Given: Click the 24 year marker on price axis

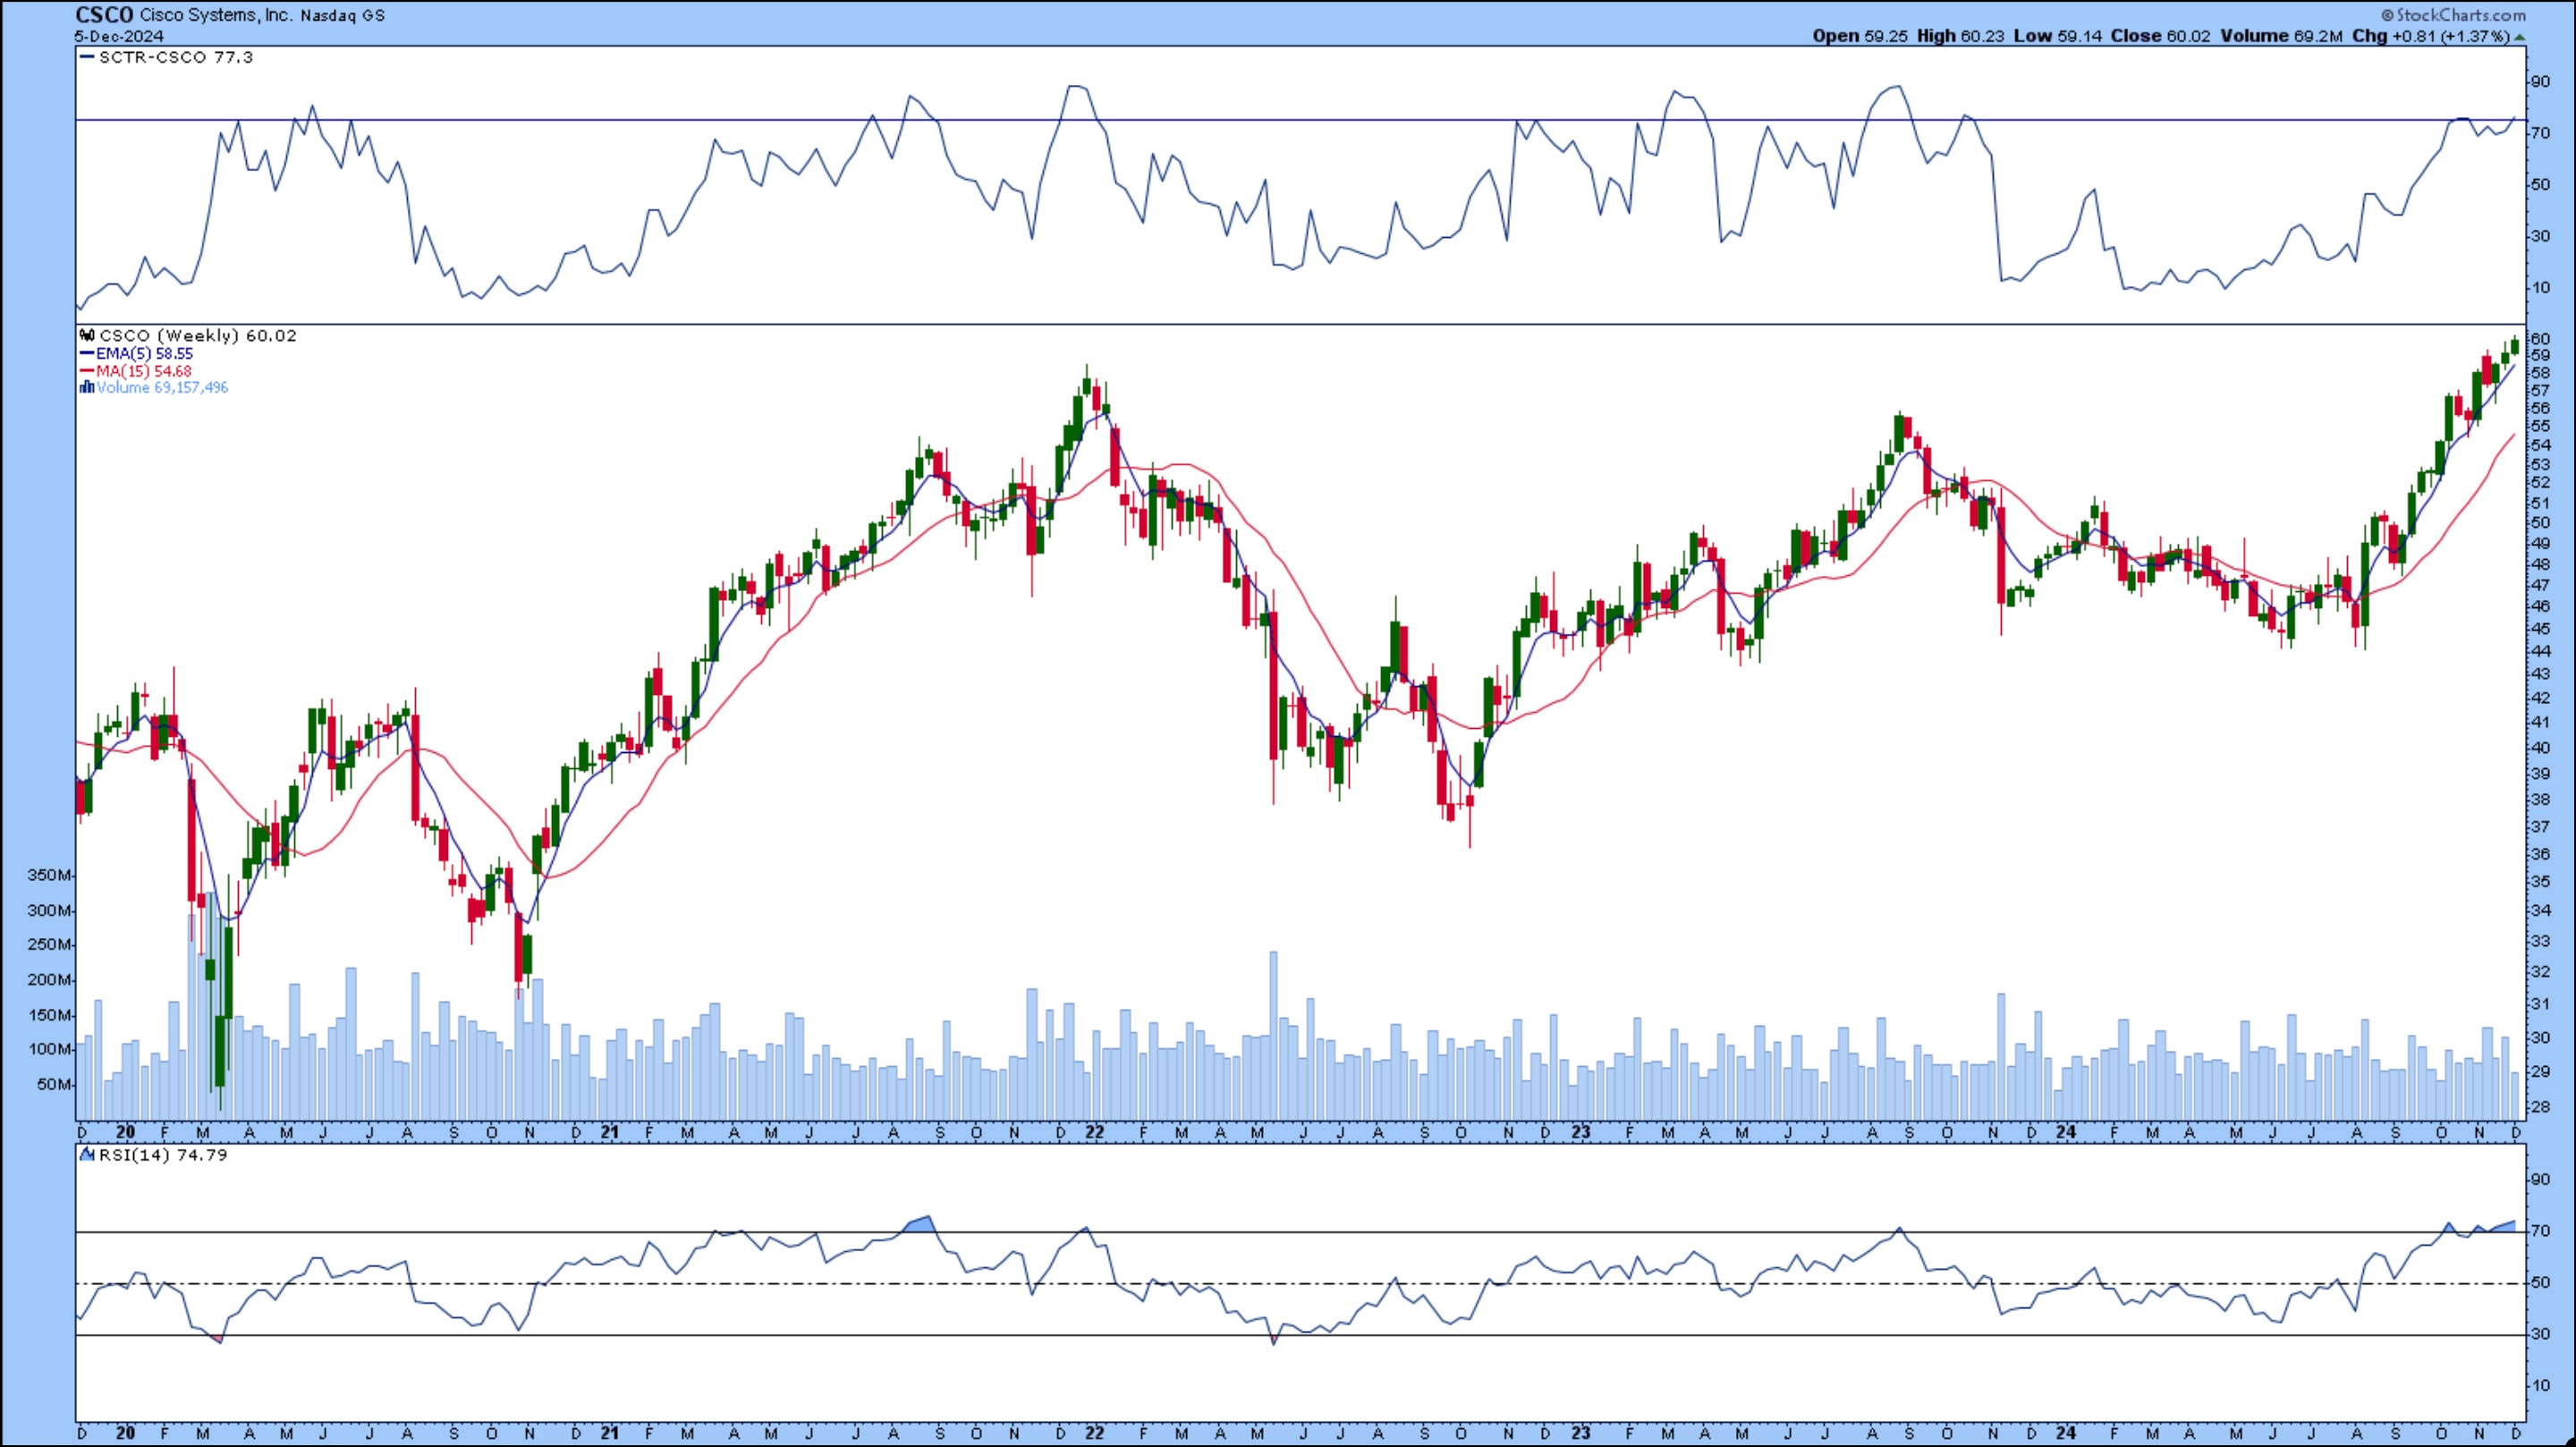Looking at the screenshot, I should pos(2065,1132).
